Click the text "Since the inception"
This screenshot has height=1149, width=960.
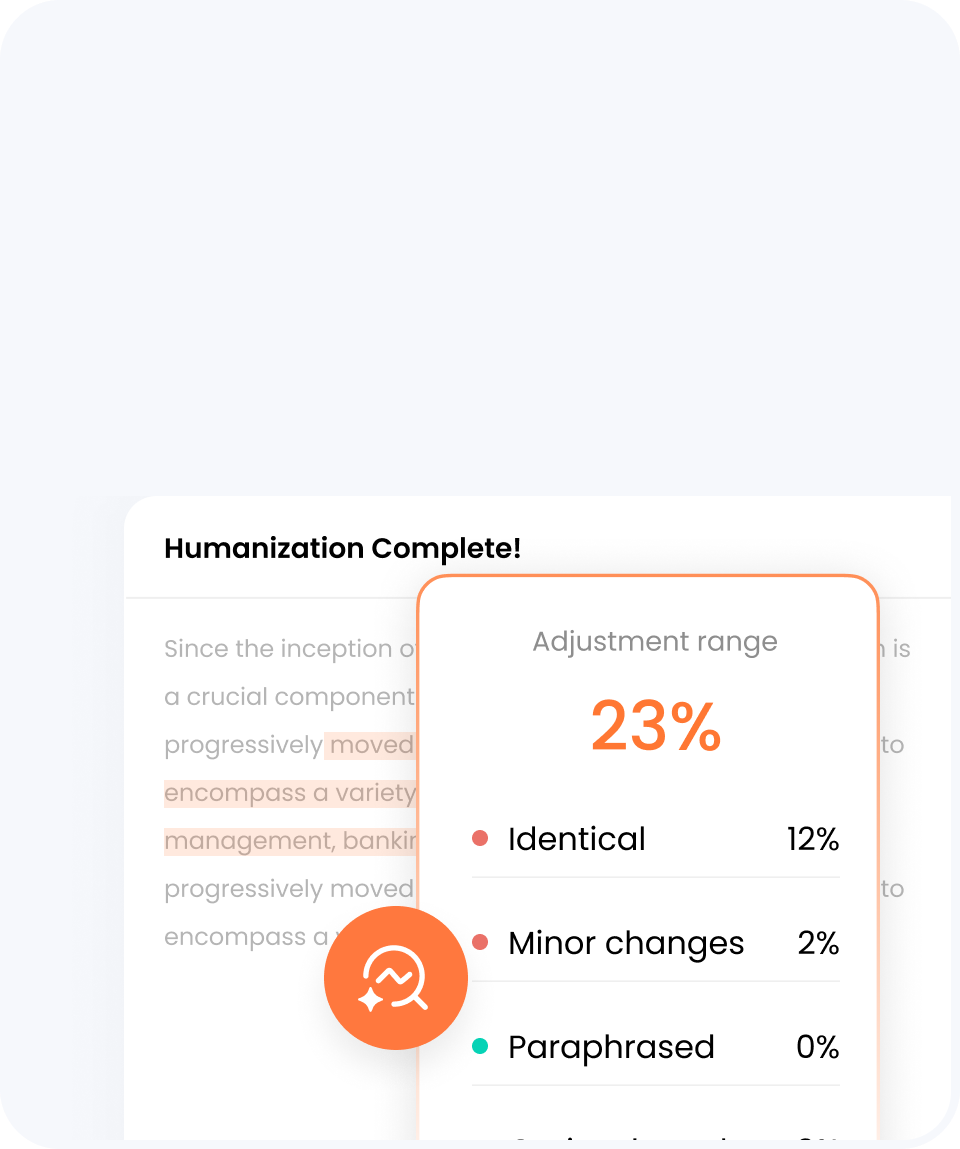tap(278, 649)
